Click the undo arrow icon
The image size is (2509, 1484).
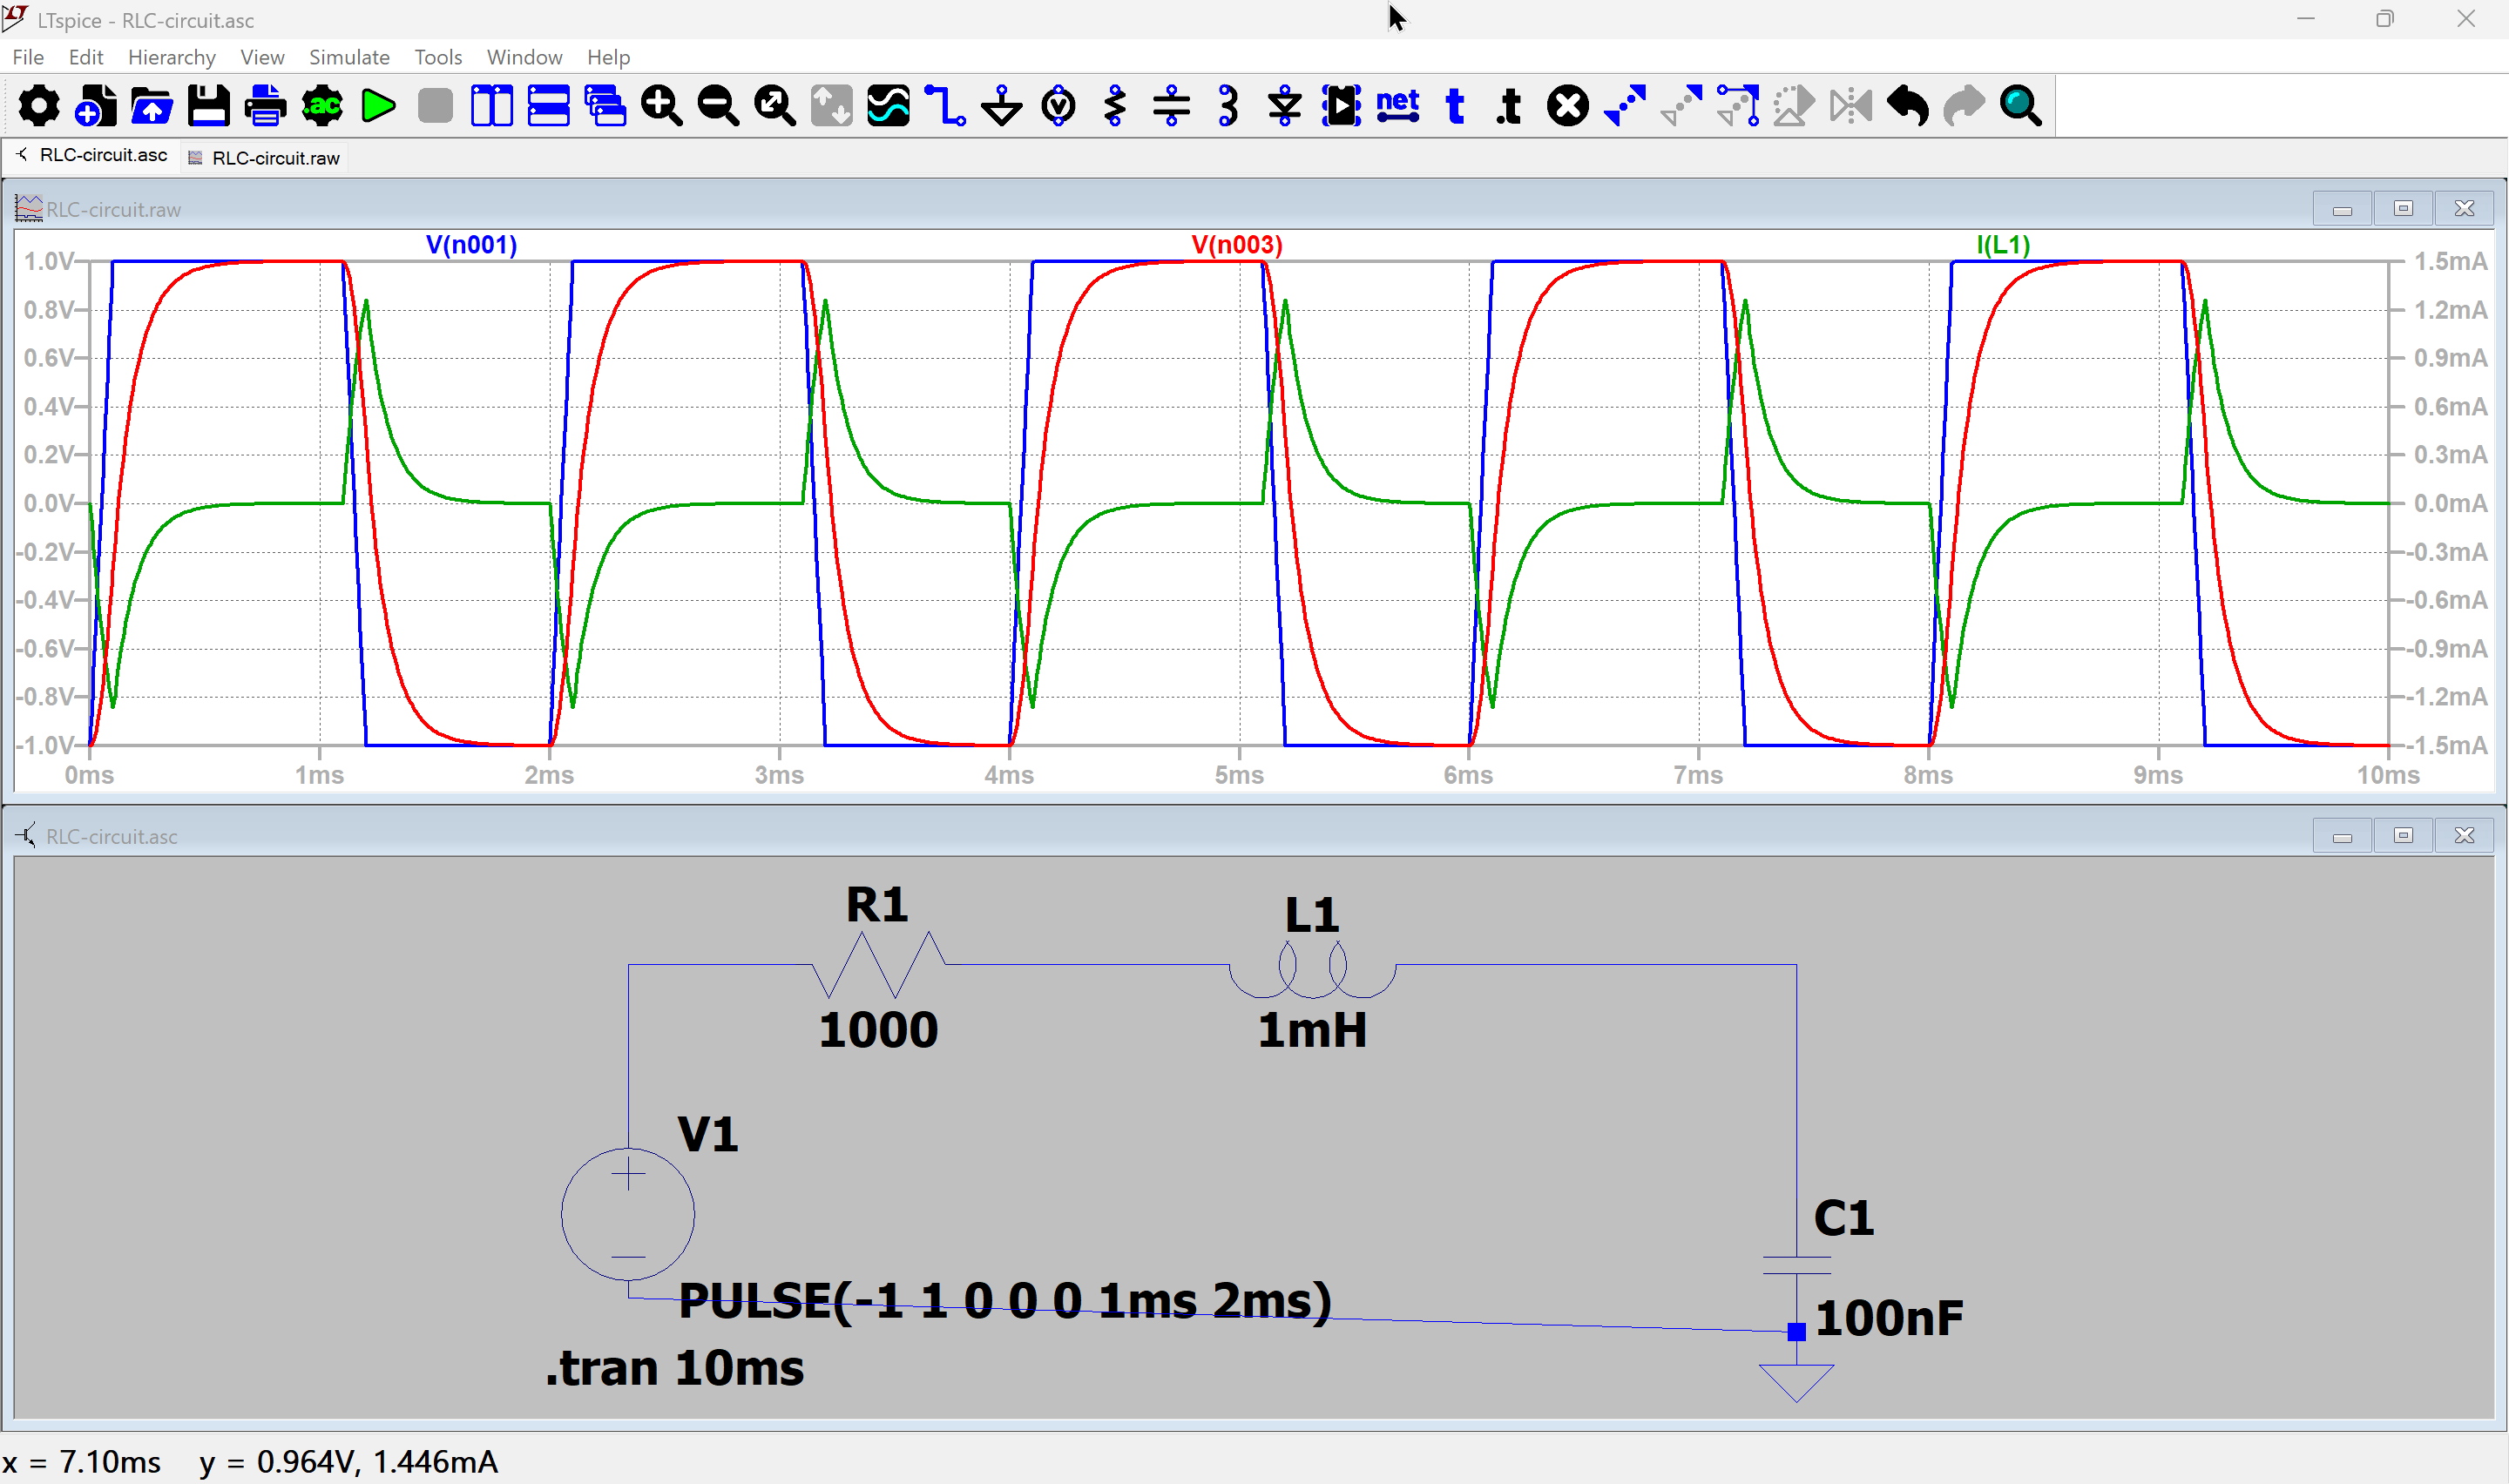(1907, 106)
